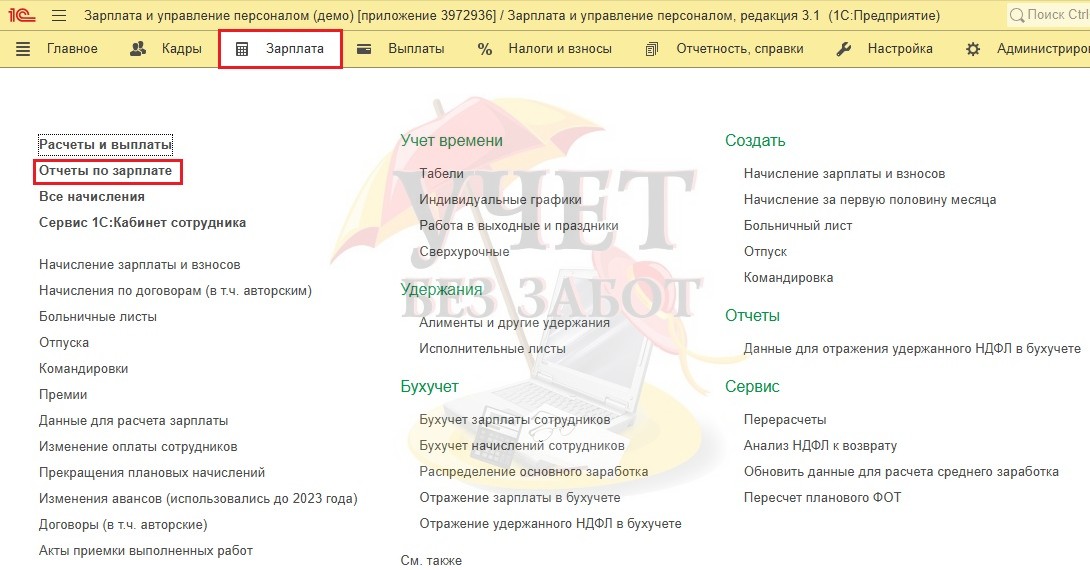Open Исполнительные листы
The width and height of the screenshot is (1090, 570).
pyautogui.click(x=492, y=349)
